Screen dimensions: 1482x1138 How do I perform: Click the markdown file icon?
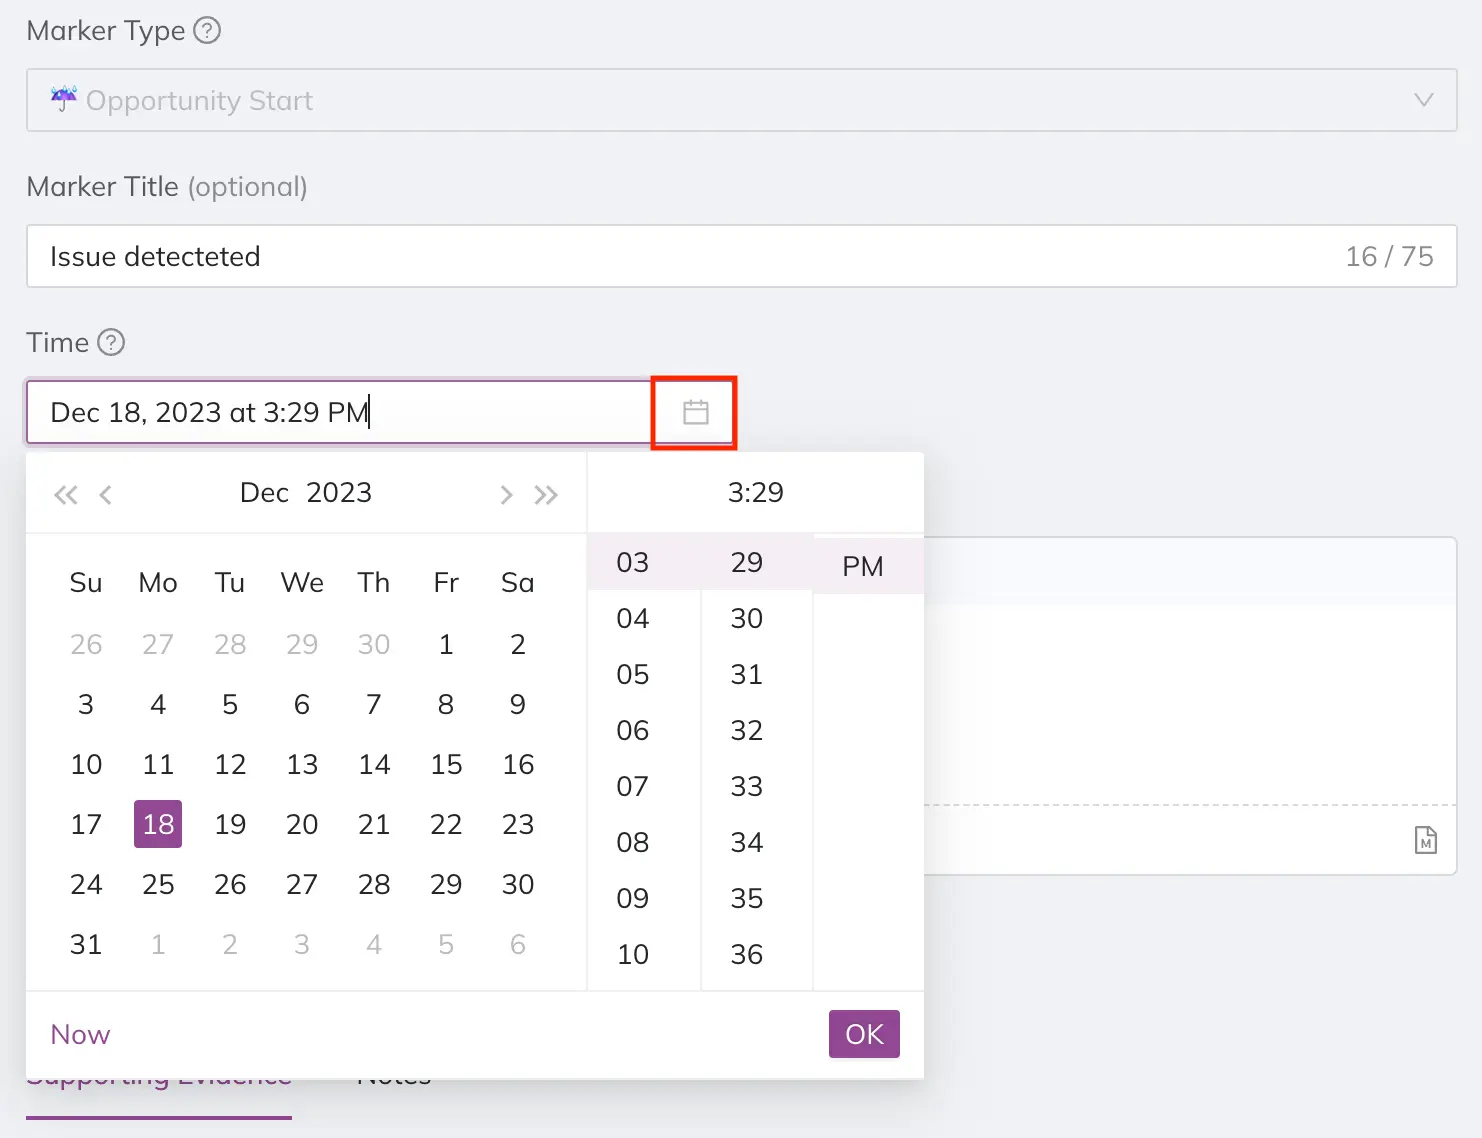point(1426,840)
